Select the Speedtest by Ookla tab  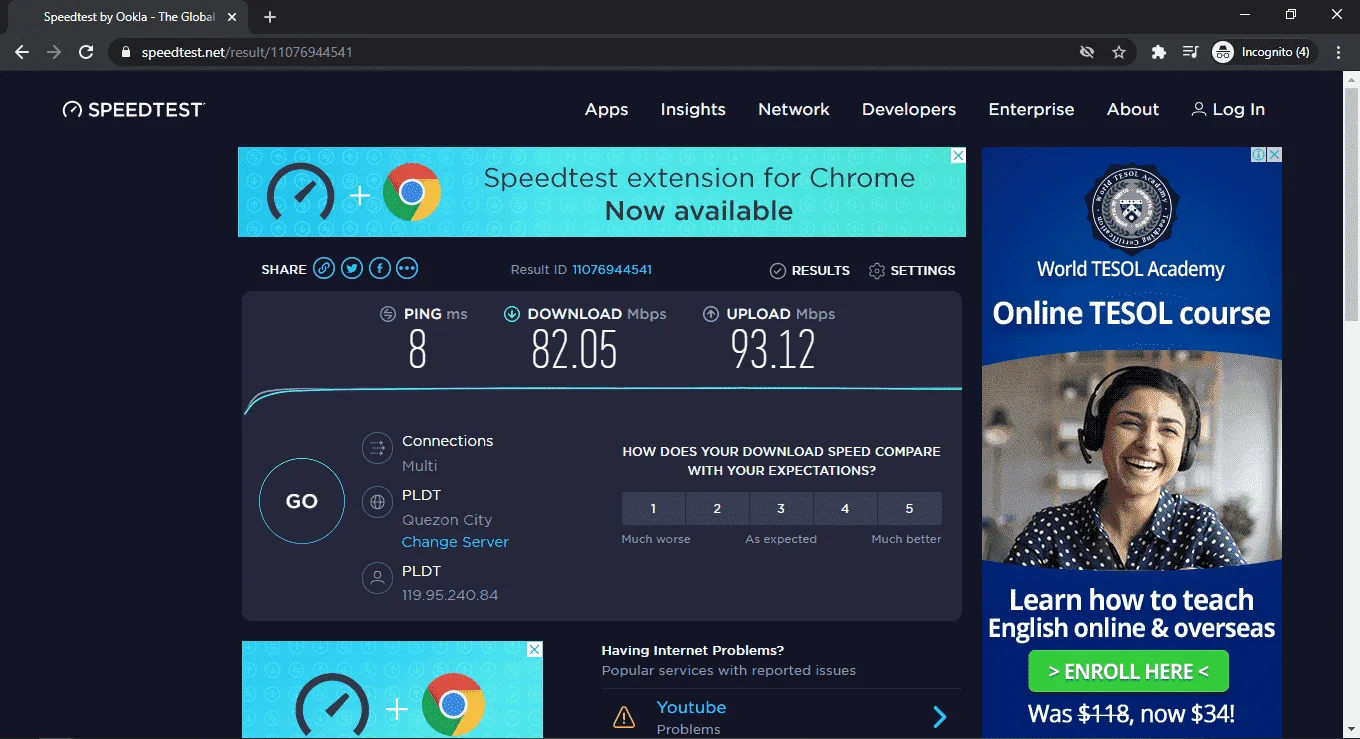pyautogui.click(x=128, y=17)
